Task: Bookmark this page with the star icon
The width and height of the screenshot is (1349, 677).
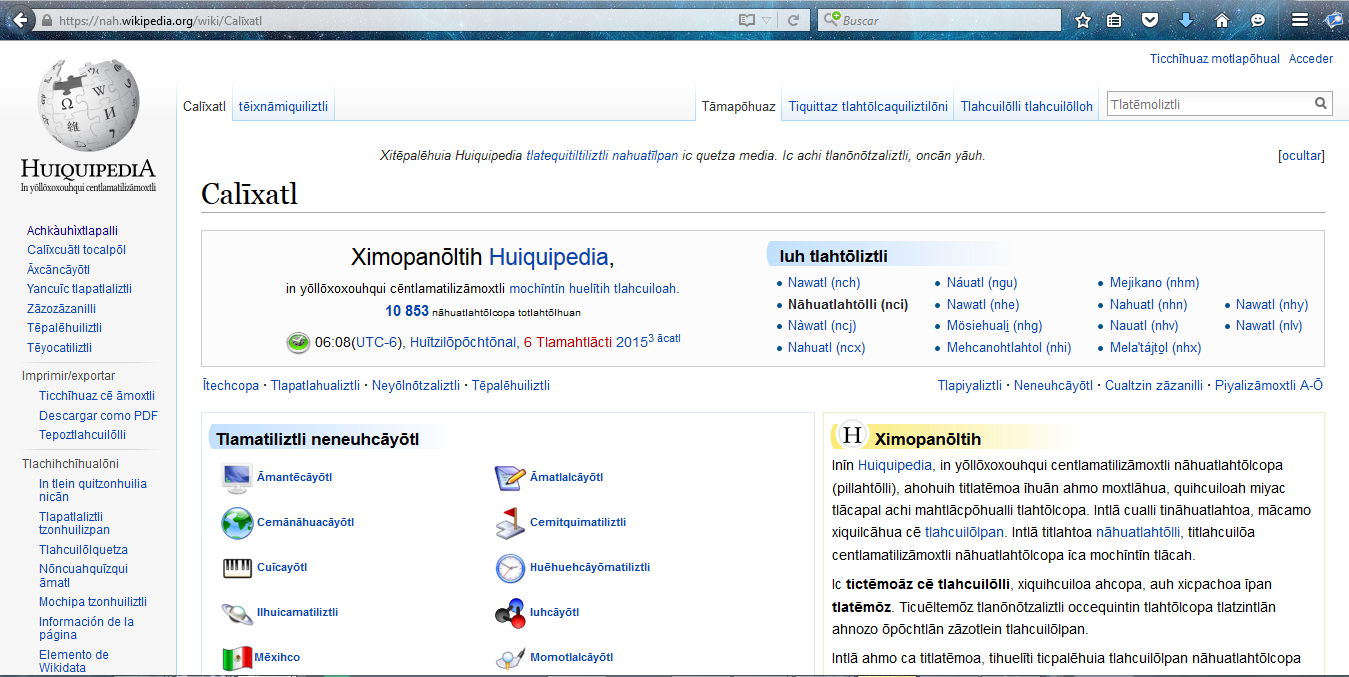Action: coord(1083,20)
